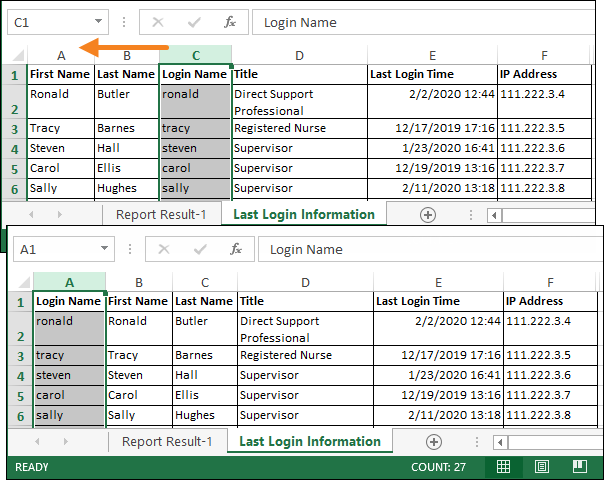The image size is (605, 481).
Task: Click previous sheet arrow in lower window
Action: click(x=37, y=441)
